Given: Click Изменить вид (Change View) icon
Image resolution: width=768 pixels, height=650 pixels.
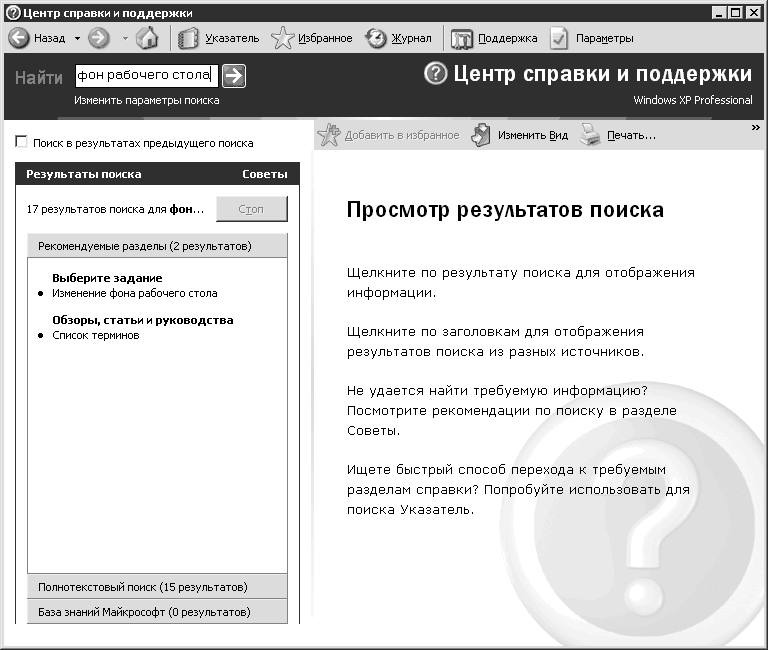Looking at the screenshot, I should coord(482,136).
